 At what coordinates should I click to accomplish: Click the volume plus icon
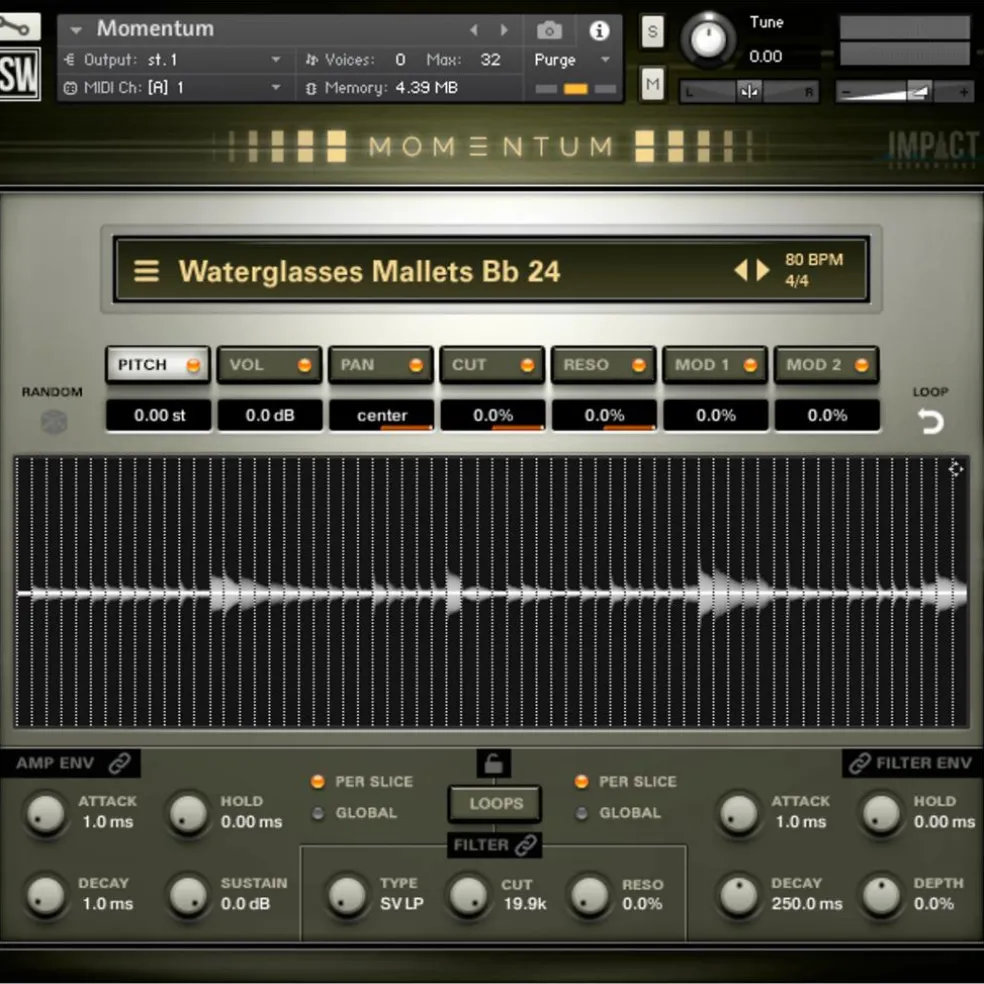[963, 93]
